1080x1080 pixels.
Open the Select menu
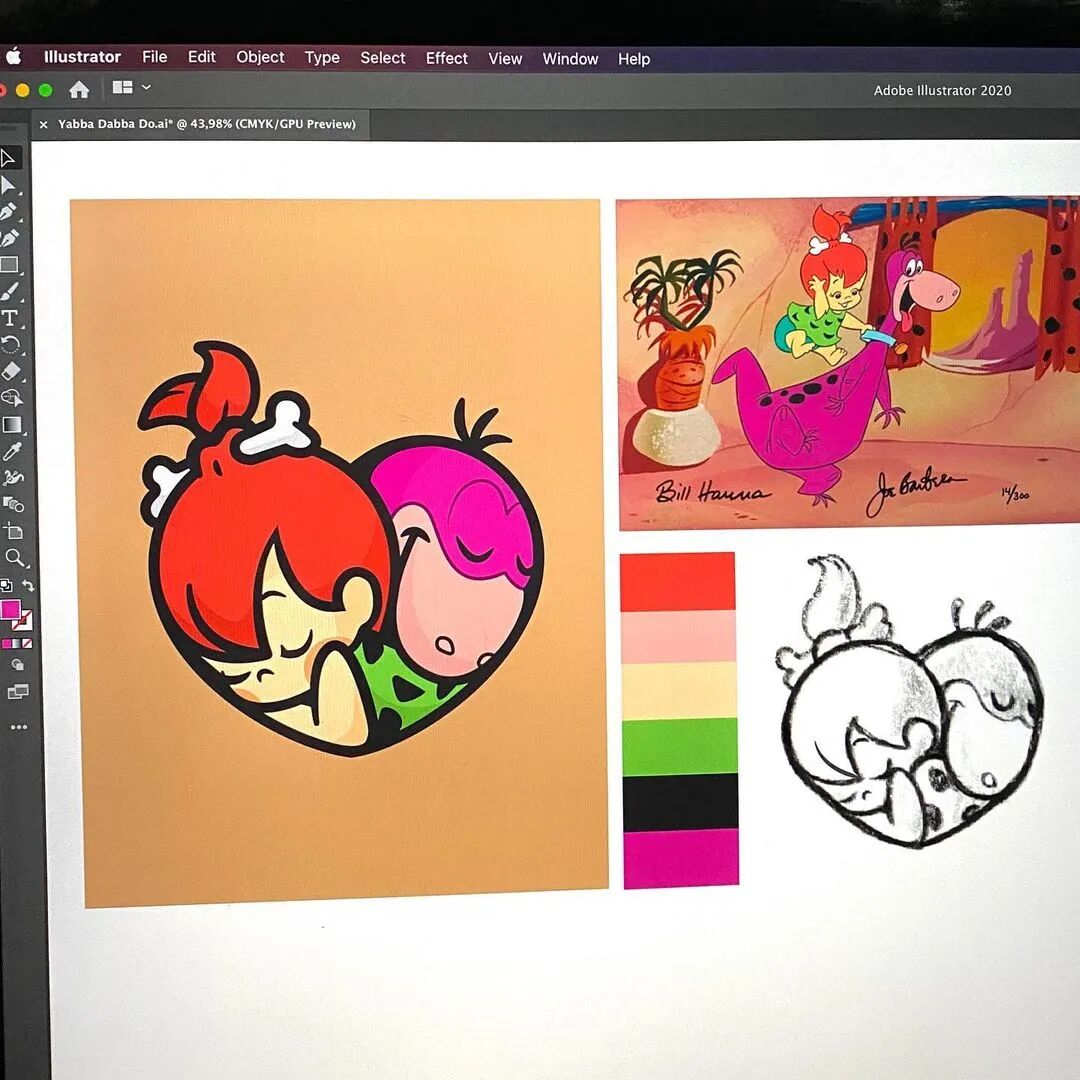pyautogui.click(x=382, y=58)
